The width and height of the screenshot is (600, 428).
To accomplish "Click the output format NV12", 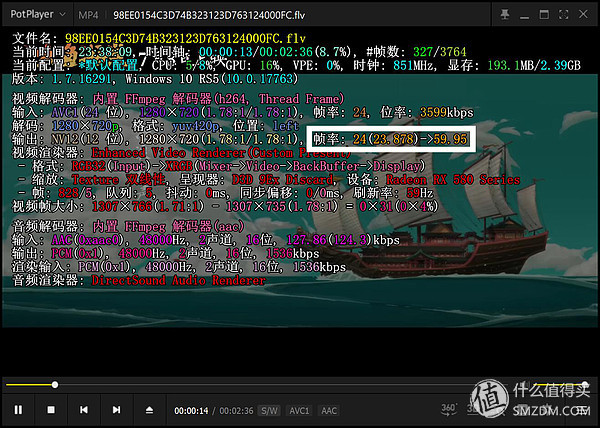I will click(x=65, y=139).
